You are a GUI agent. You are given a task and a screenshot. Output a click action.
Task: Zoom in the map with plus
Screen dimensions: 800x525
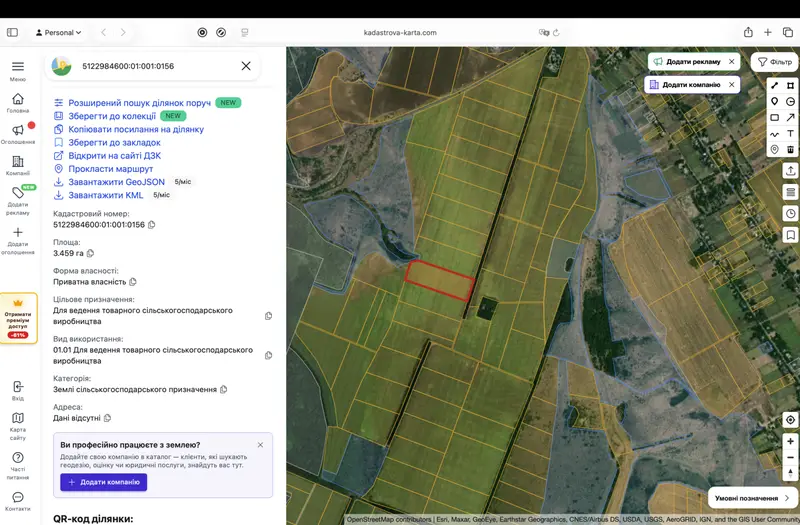tap(790, 441)
